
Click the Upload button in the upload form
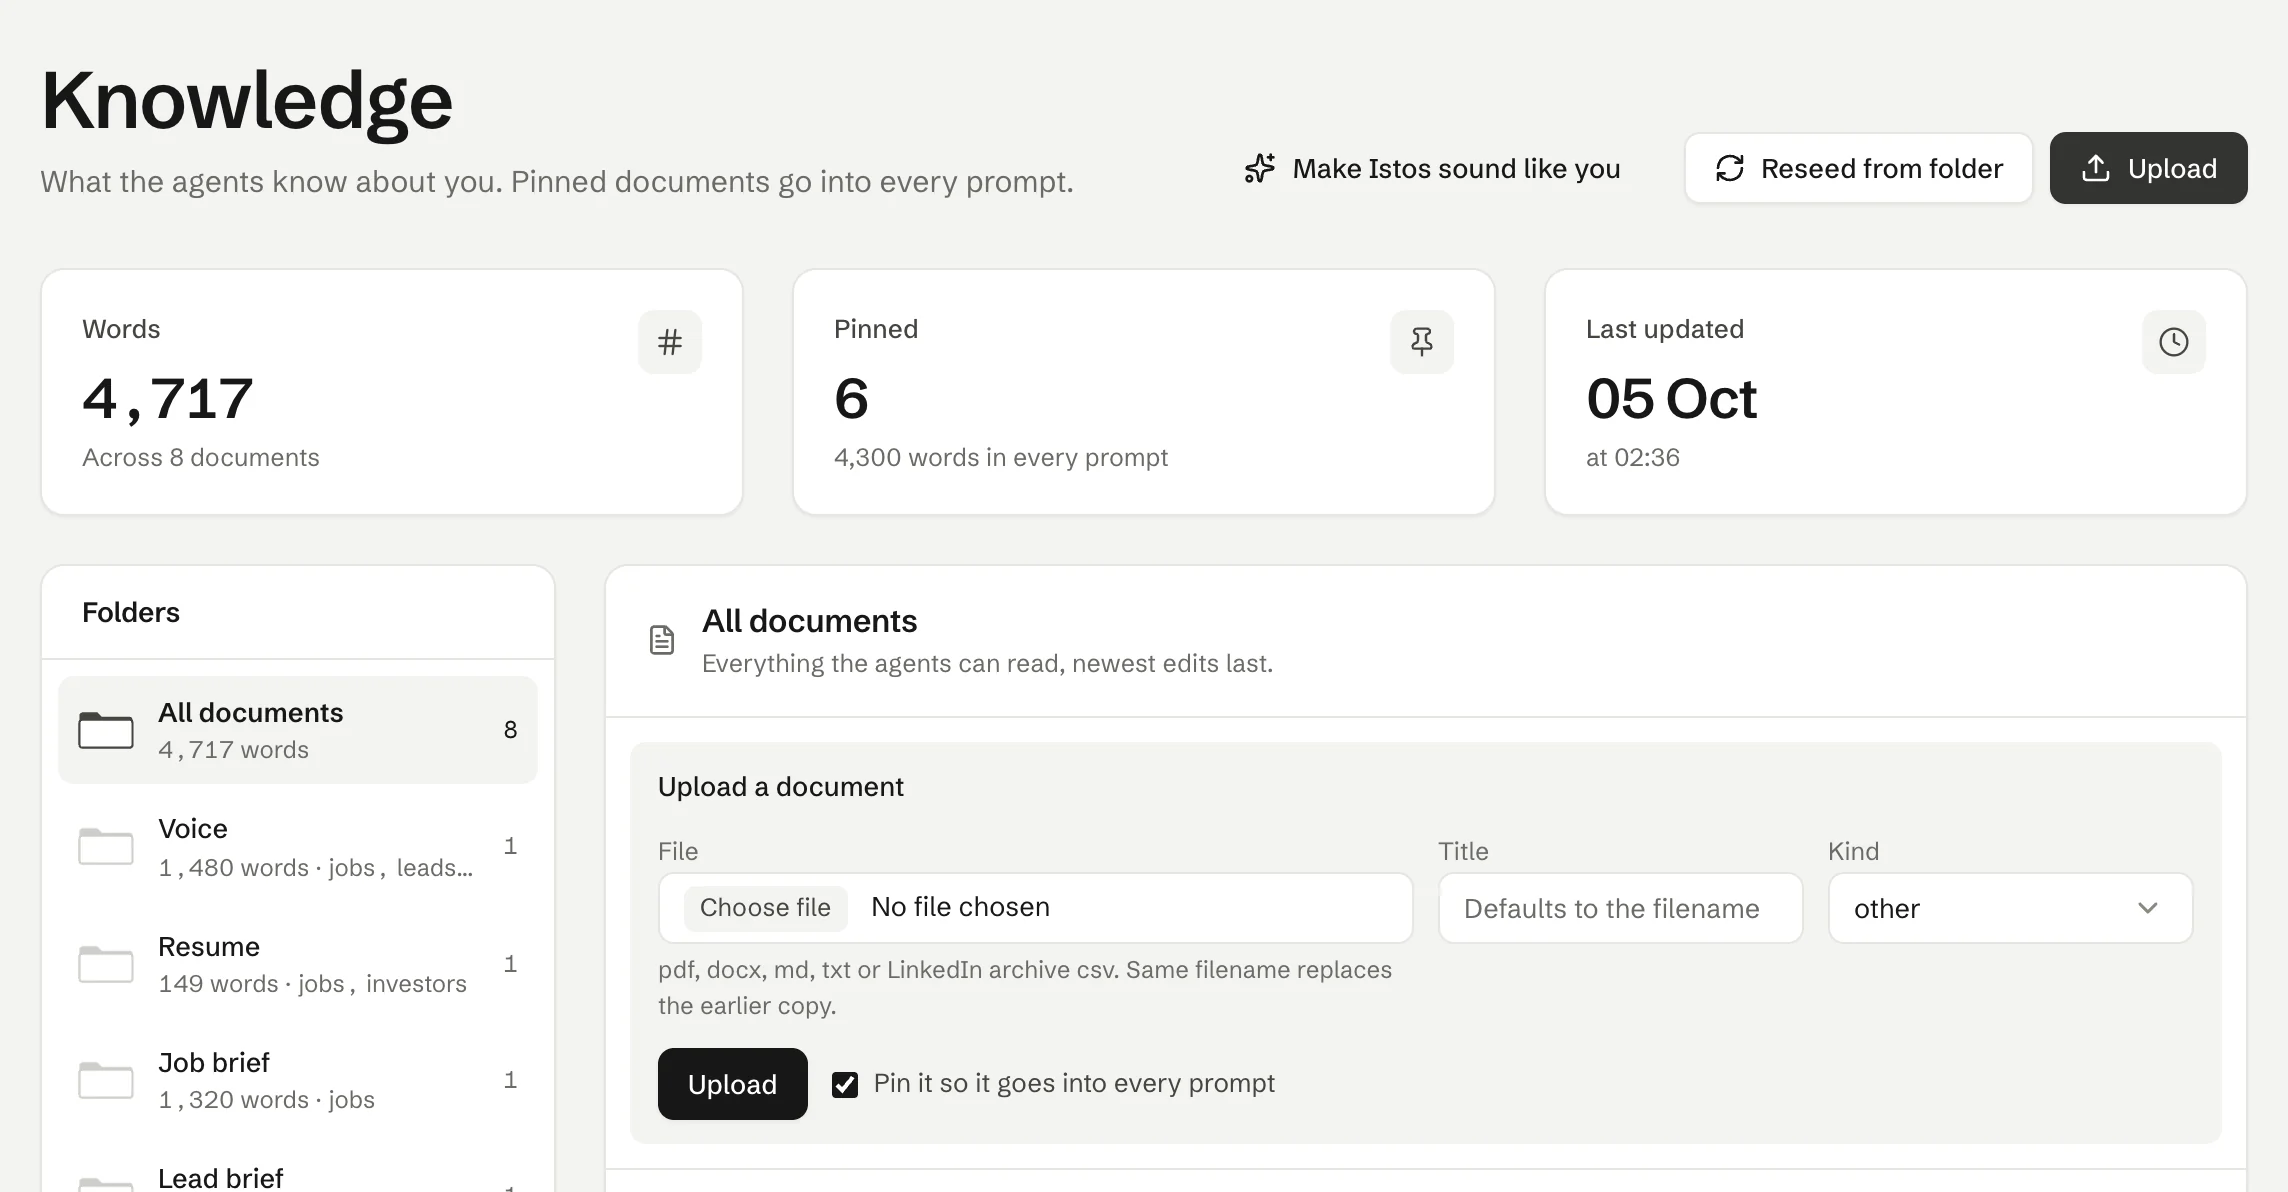click(732, 1084)
